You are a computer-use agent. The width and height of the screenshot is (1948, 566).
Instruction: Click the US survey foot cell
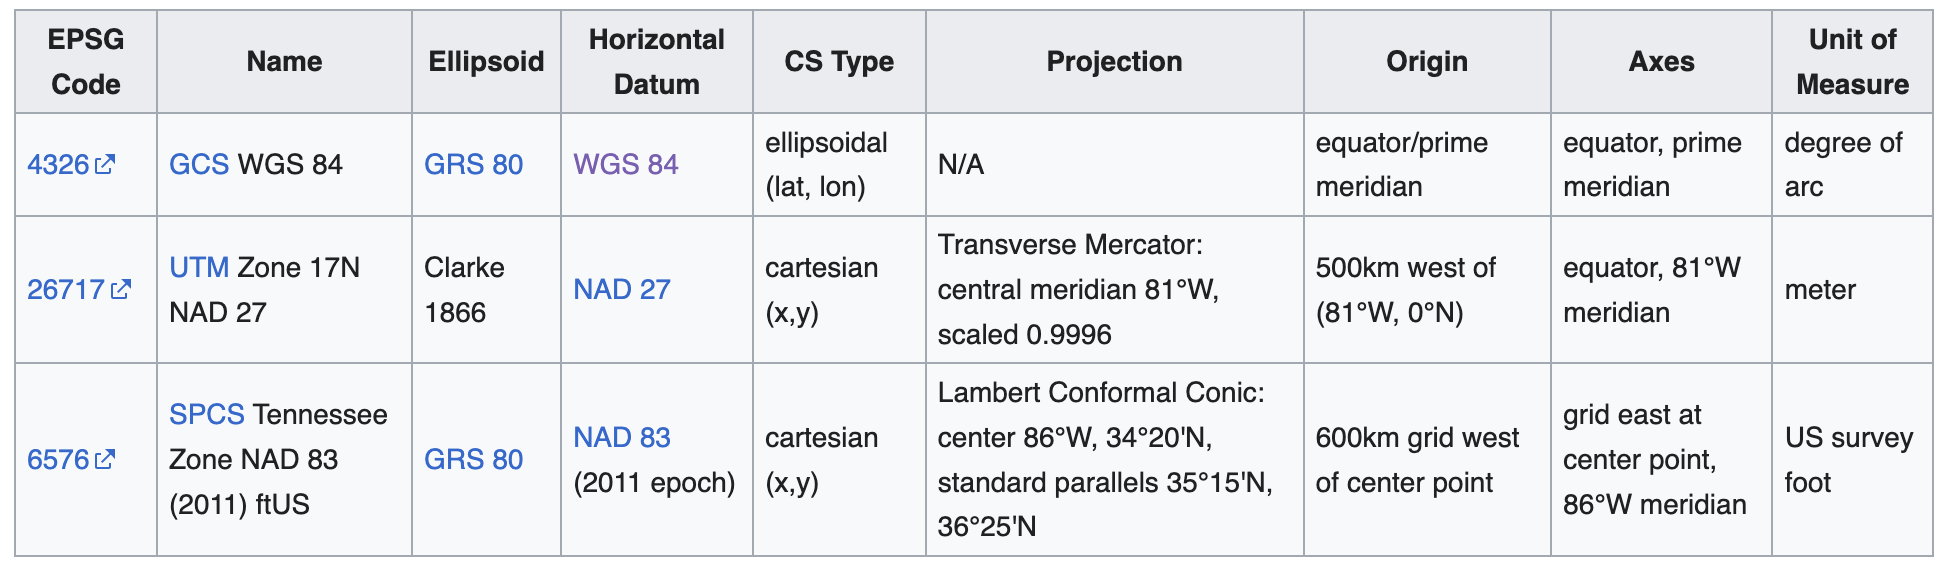1848,459
